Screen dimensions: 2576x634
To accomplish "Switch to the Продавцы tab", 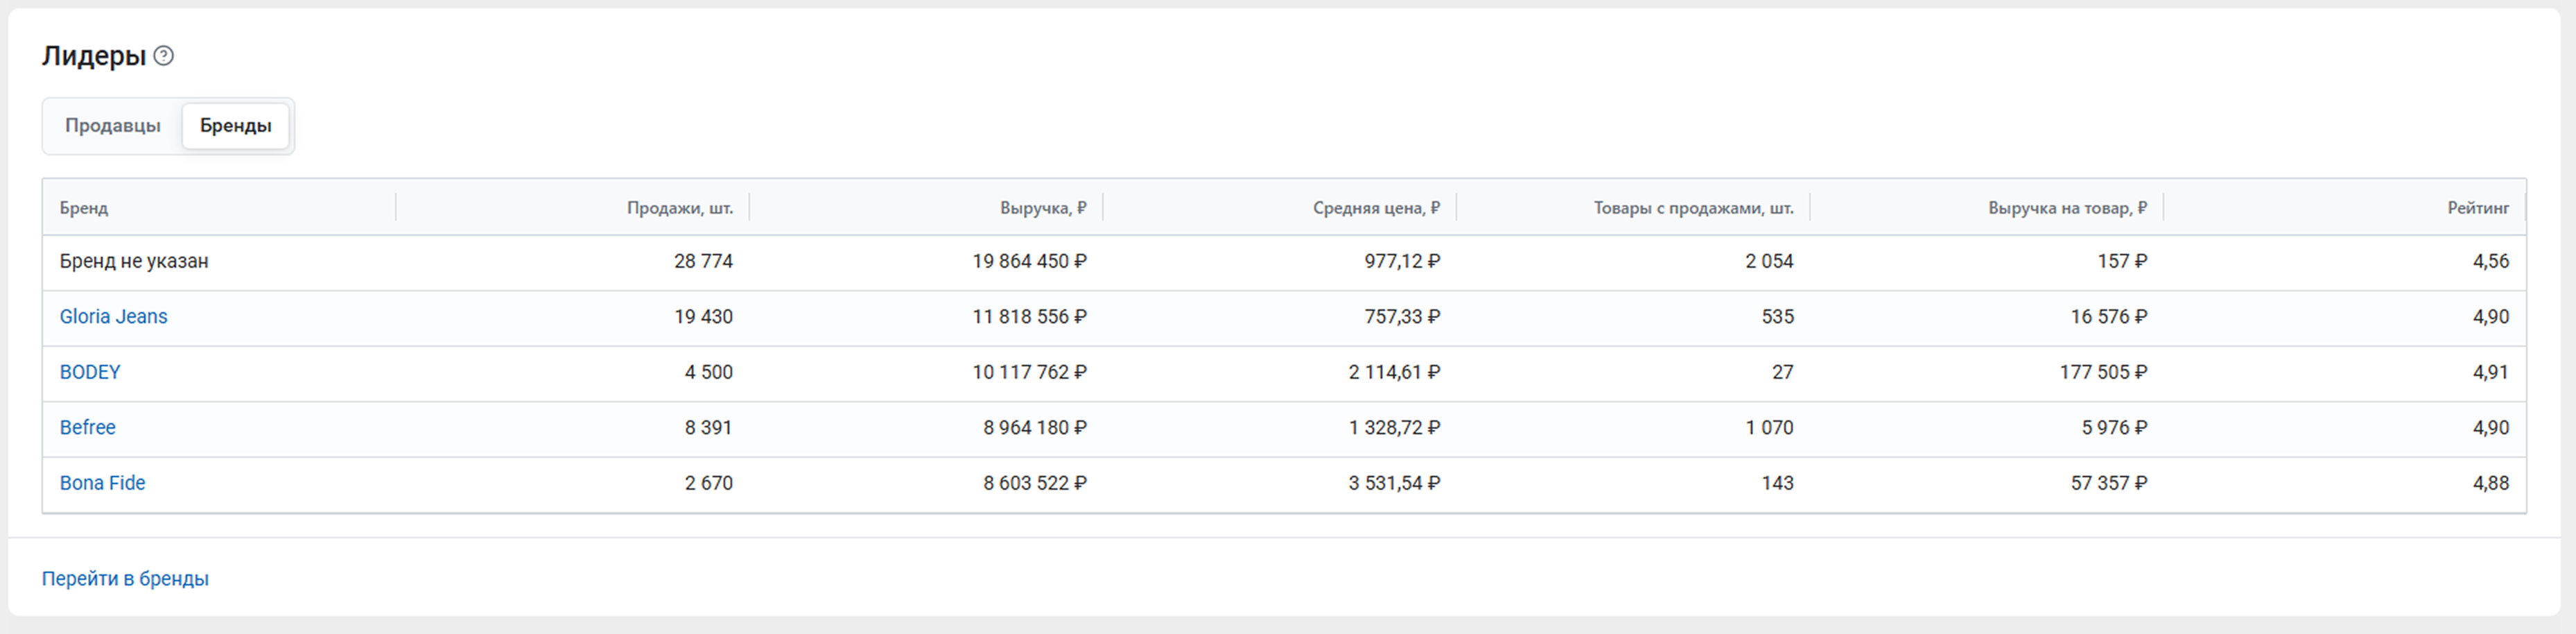I will tap(112, 126).
